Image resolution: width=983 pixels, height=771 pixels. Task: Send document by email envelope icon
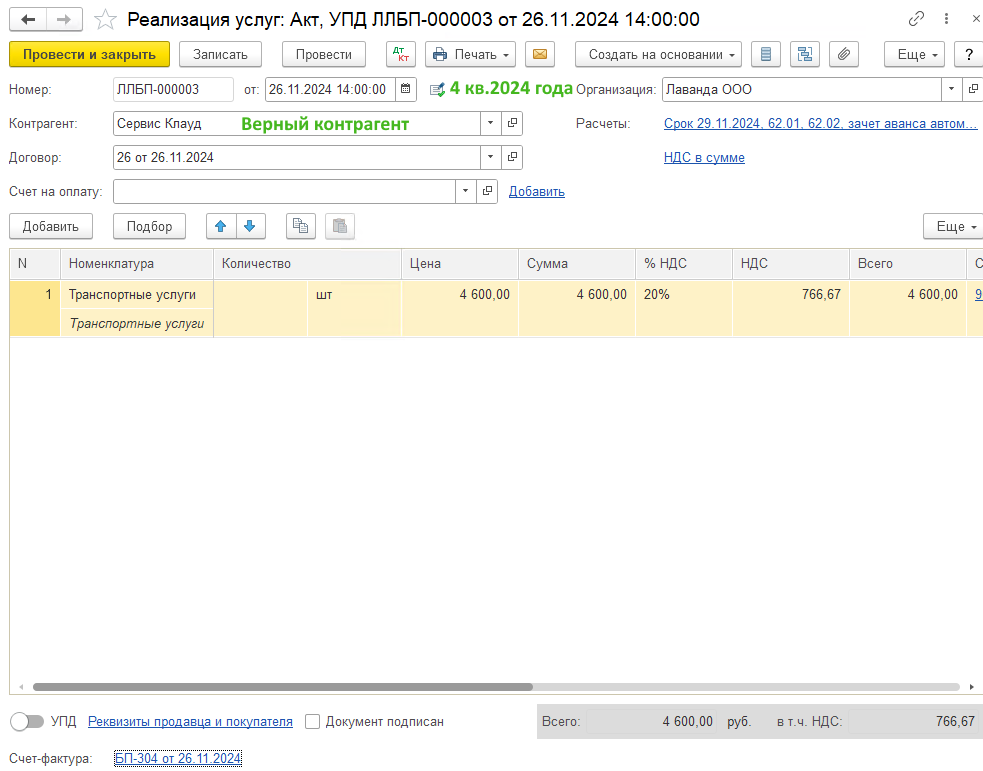click(540, 55)
